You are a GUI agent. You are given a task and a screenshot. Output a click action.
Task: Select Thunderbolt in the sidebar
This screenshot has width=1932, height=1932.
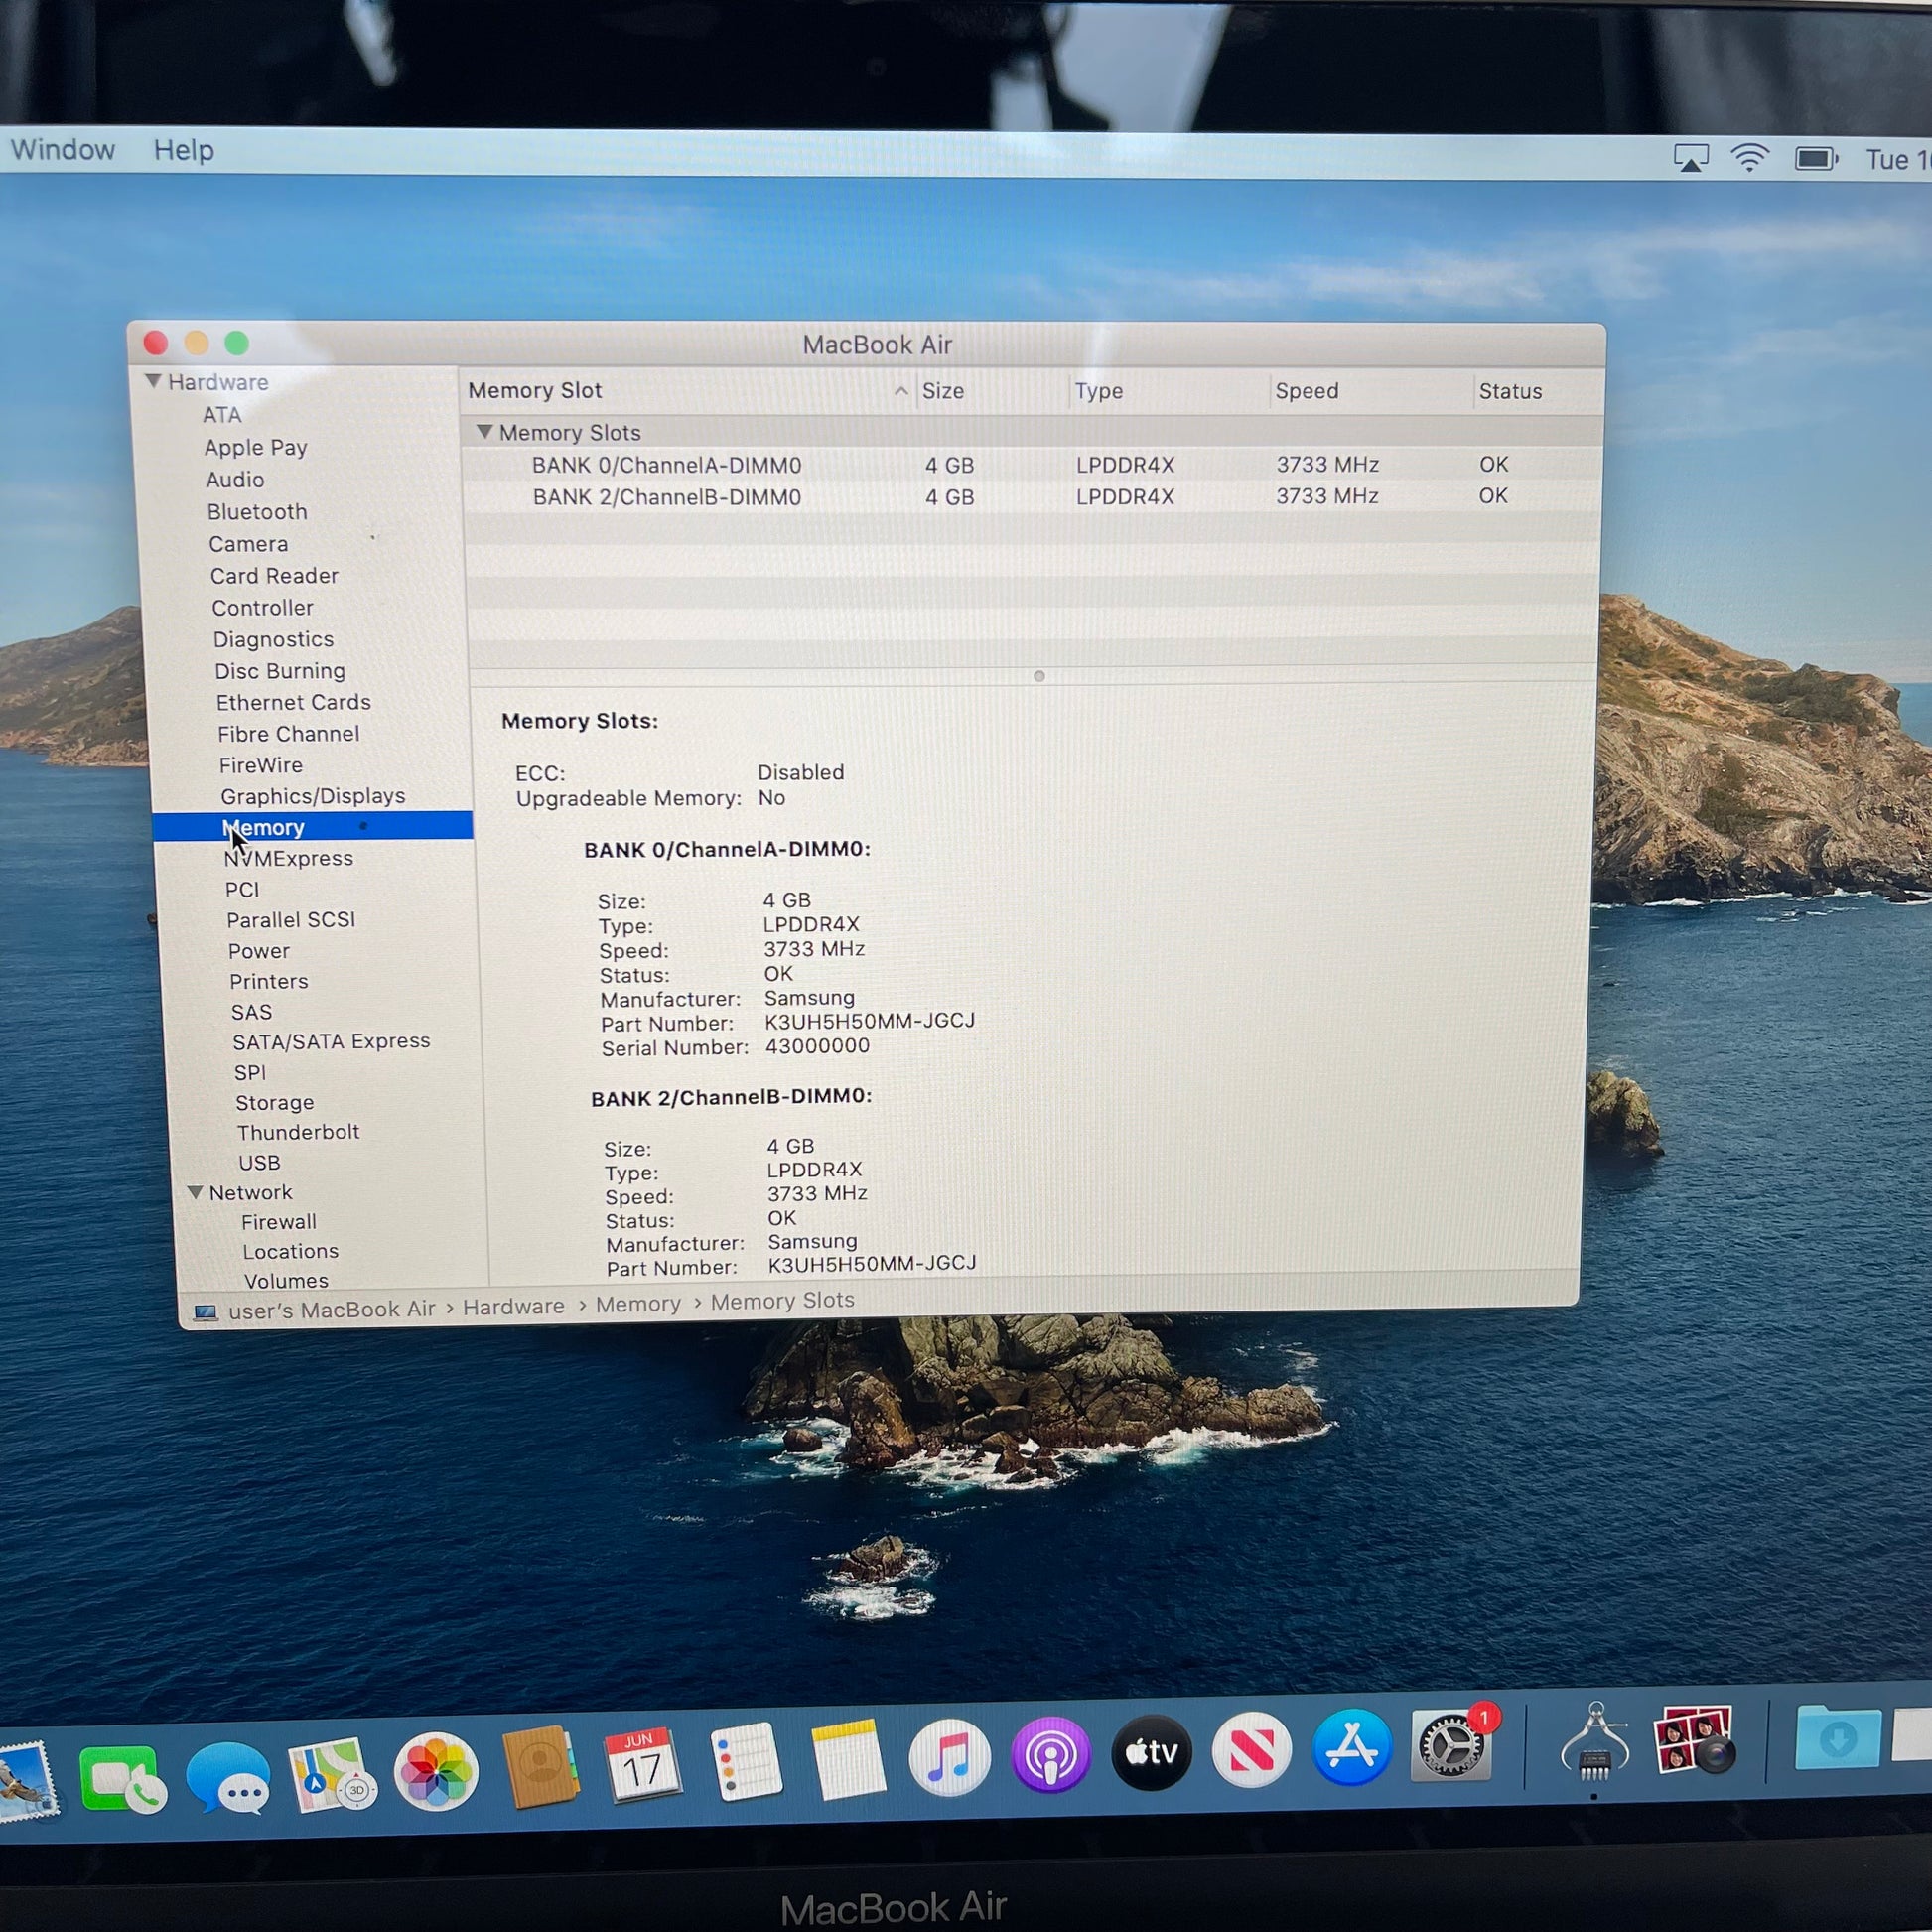(x=298, y=1132)
